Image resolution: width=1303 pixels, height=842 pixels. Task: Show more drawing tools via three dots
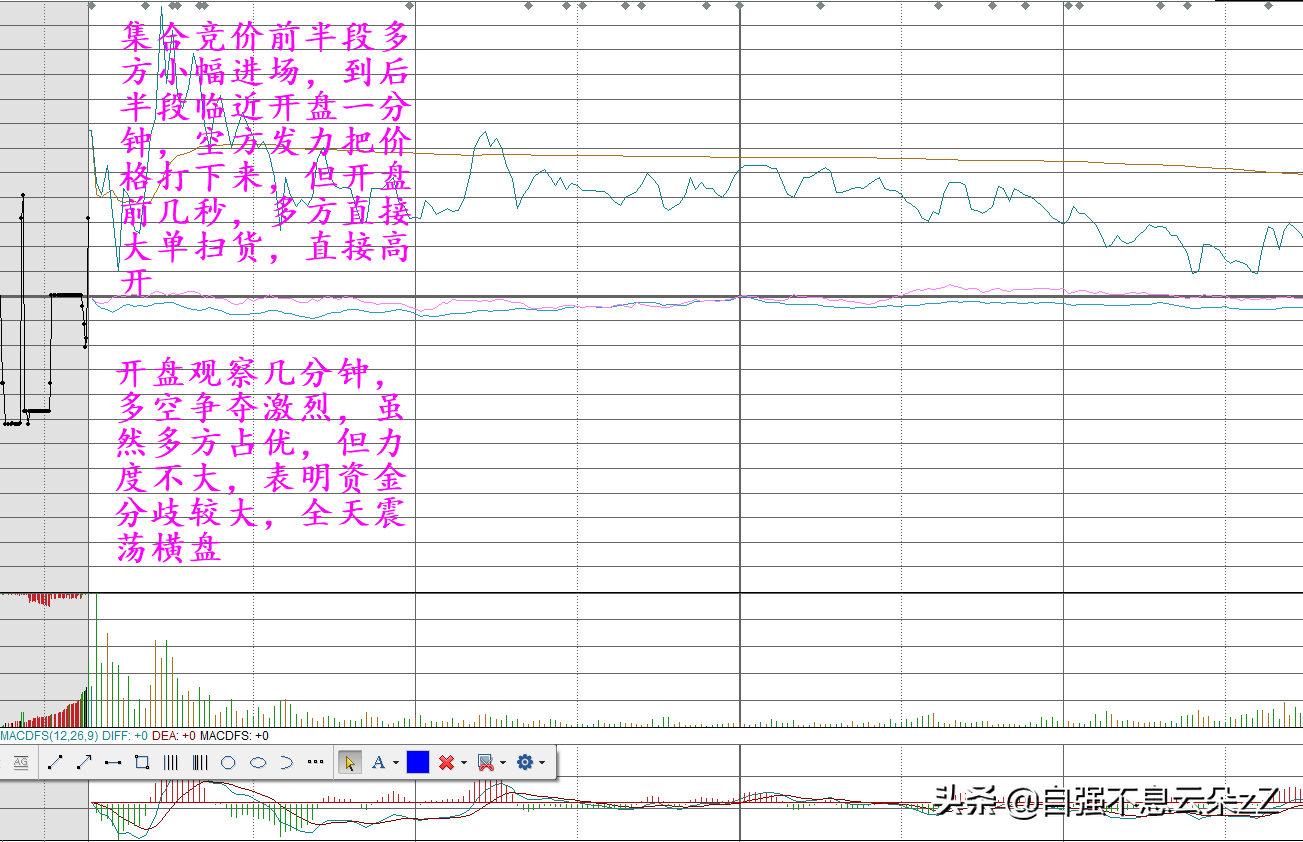316,762
